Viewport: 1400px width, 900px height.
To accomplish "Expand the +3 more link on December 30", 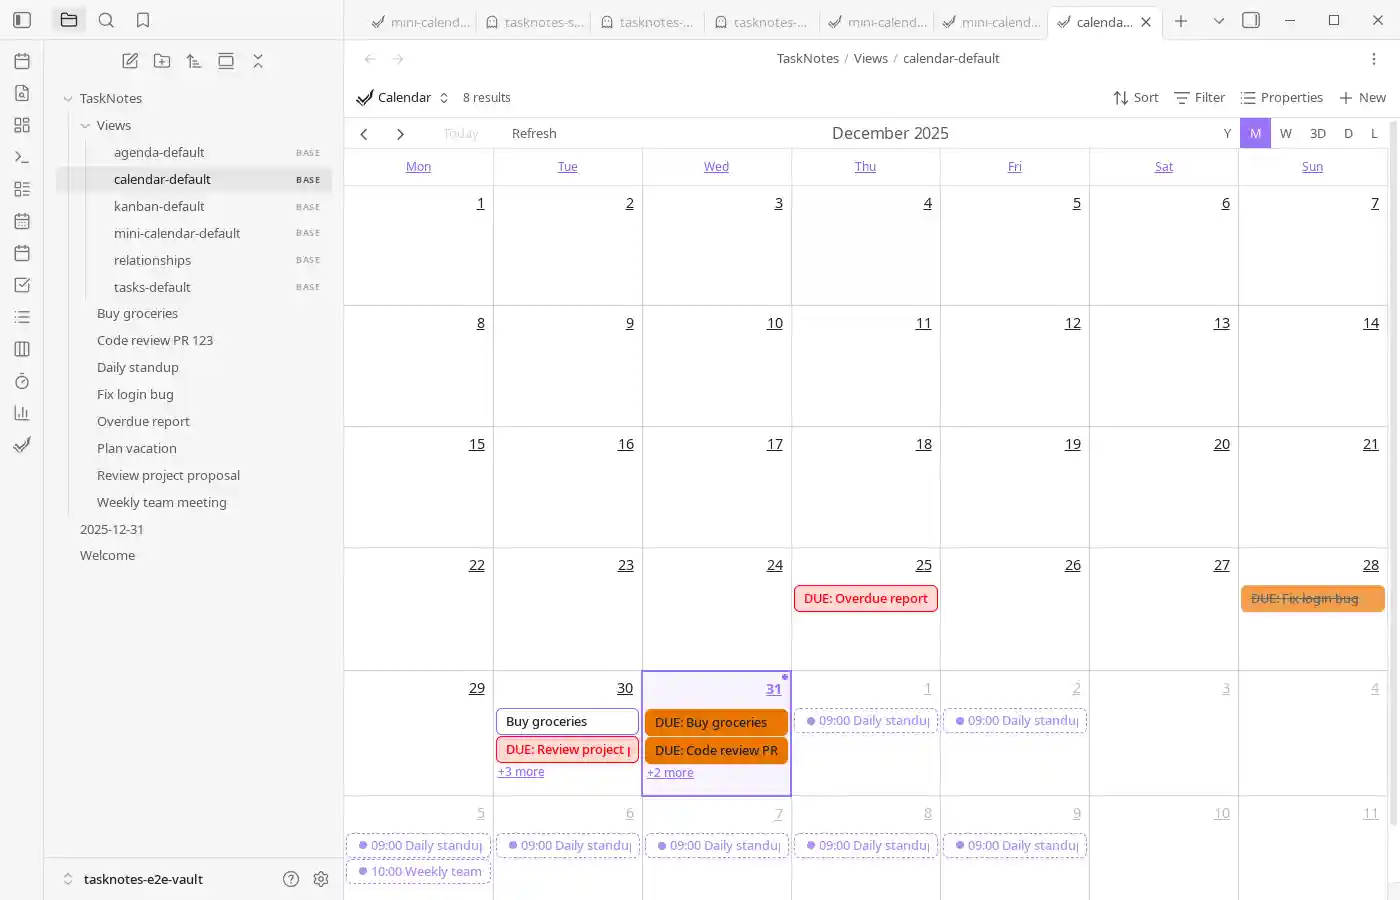I will click(x=521, y=771).
